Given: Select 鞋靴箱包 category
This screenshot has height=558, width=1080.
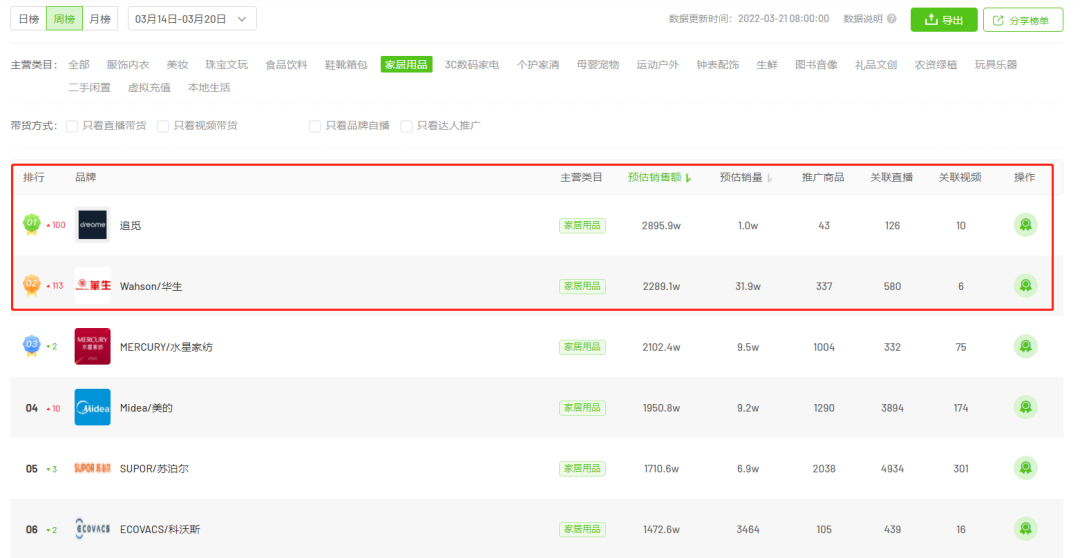Looking at the screenshot, I should (346, 65).
